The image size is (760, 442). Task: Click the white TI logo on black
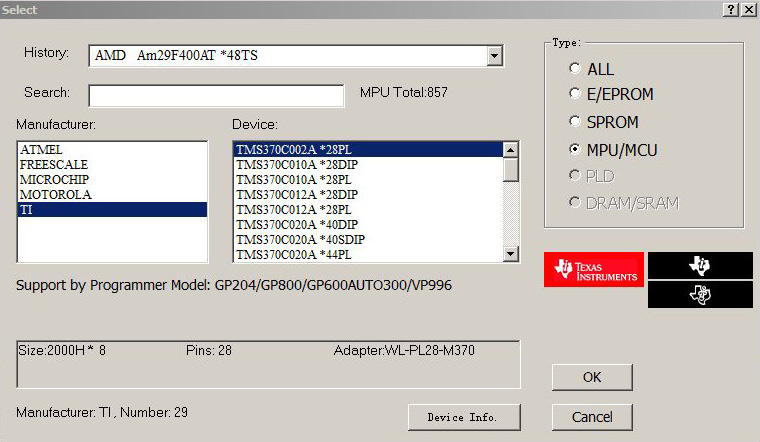[700, 265]
